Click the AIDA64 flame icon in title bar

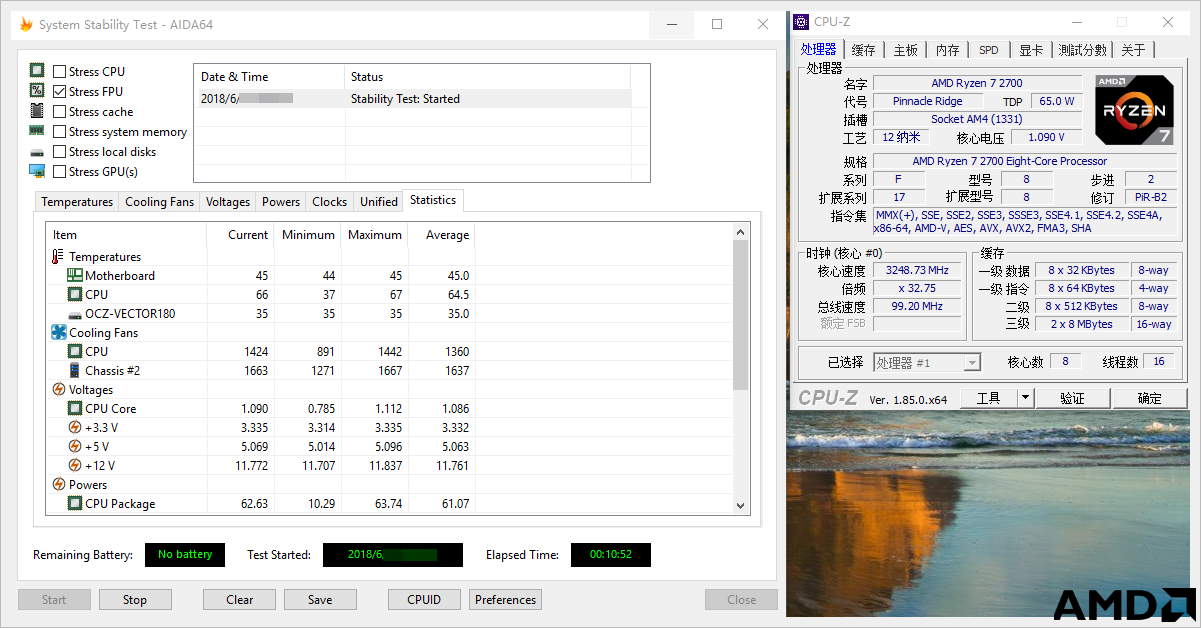click(x=25, y=24)
